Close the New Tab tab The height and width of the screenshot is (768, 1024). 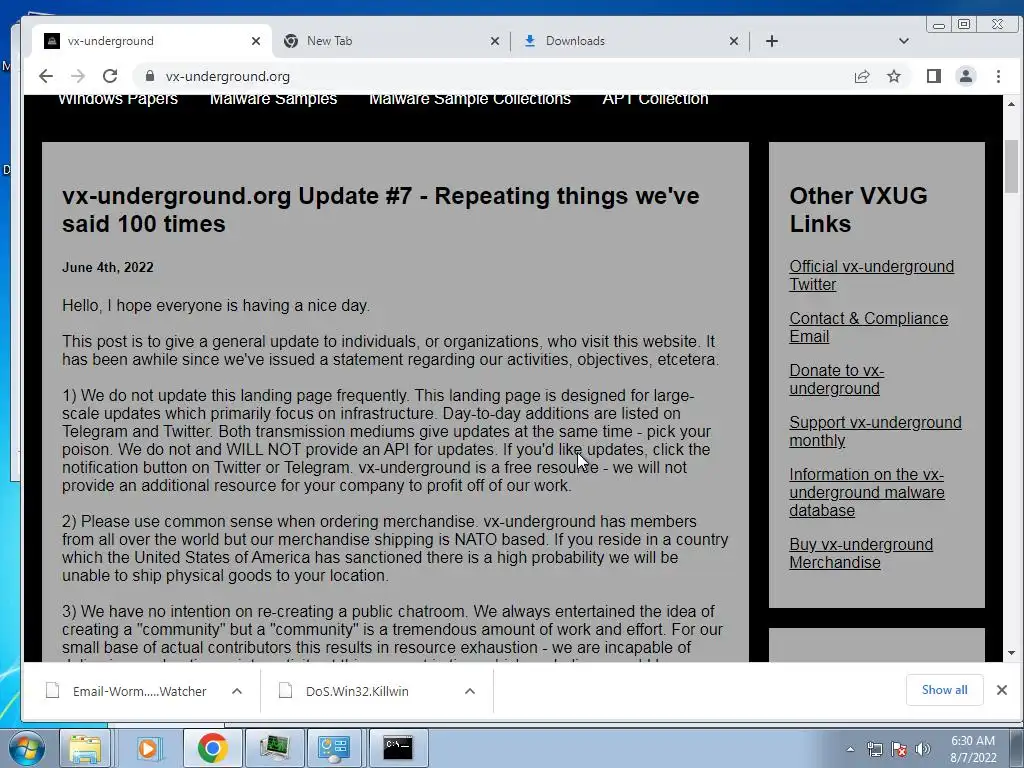click(494, 41)
